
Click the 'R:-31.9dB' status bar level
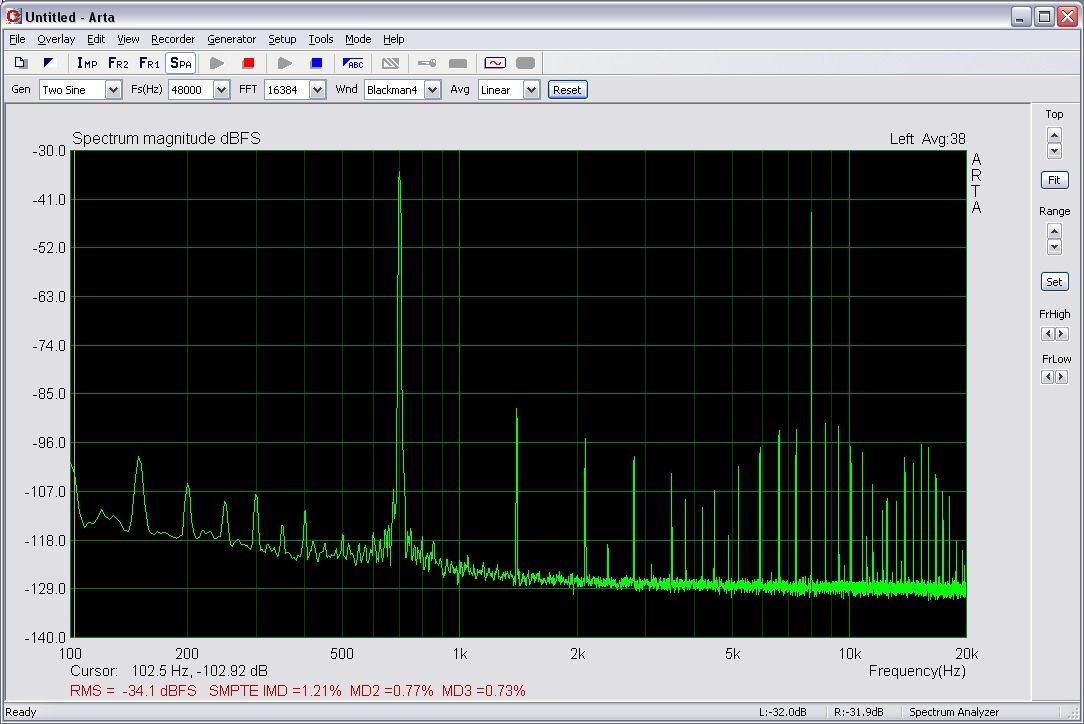click(x=859, y=712)
